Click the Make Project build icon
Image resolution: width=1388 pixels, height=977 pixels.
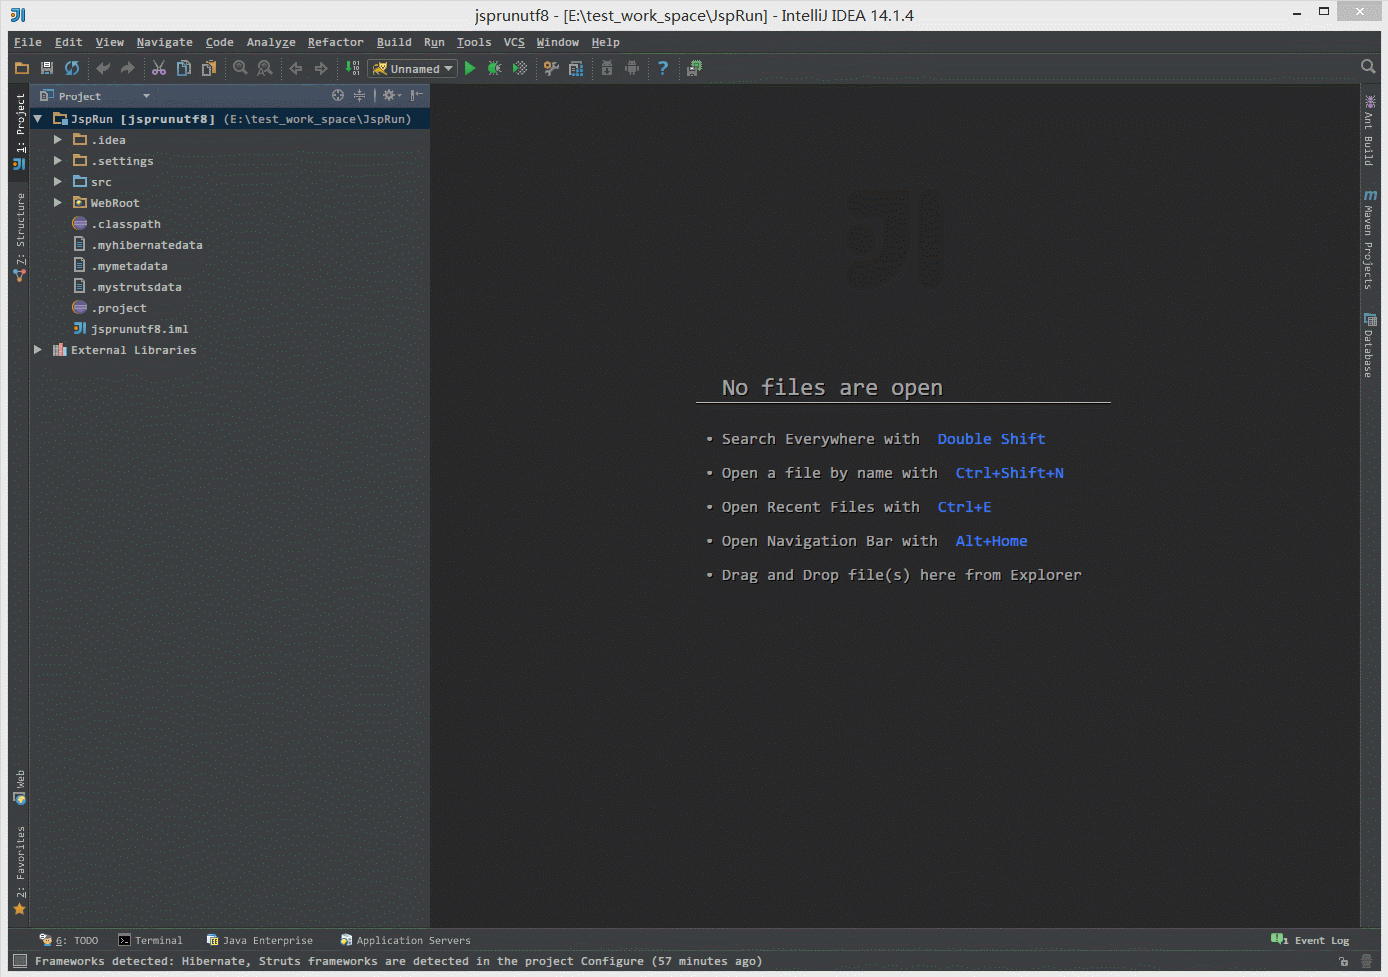click(352, 68)
